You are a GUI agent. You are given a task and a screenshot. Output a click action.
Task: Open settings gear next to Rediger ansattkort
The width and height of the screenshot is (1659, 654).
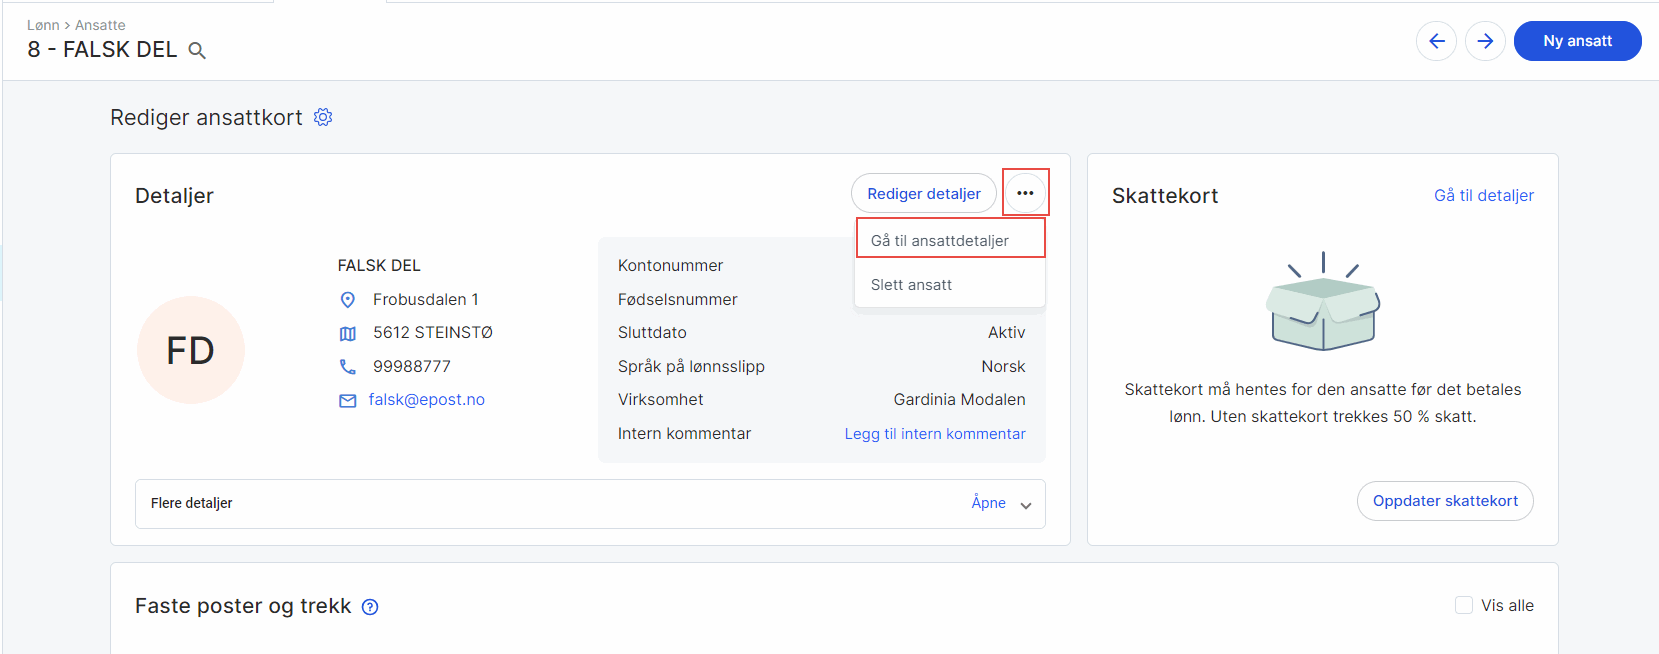tap(323, 118)
